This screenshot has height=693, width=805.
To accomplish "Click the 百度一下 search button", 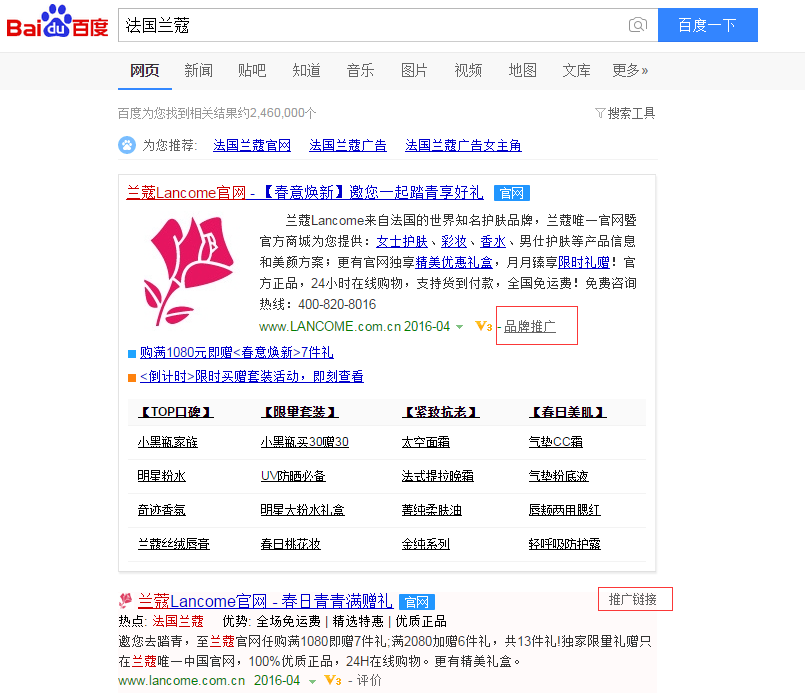I will (x=707, y=24).
